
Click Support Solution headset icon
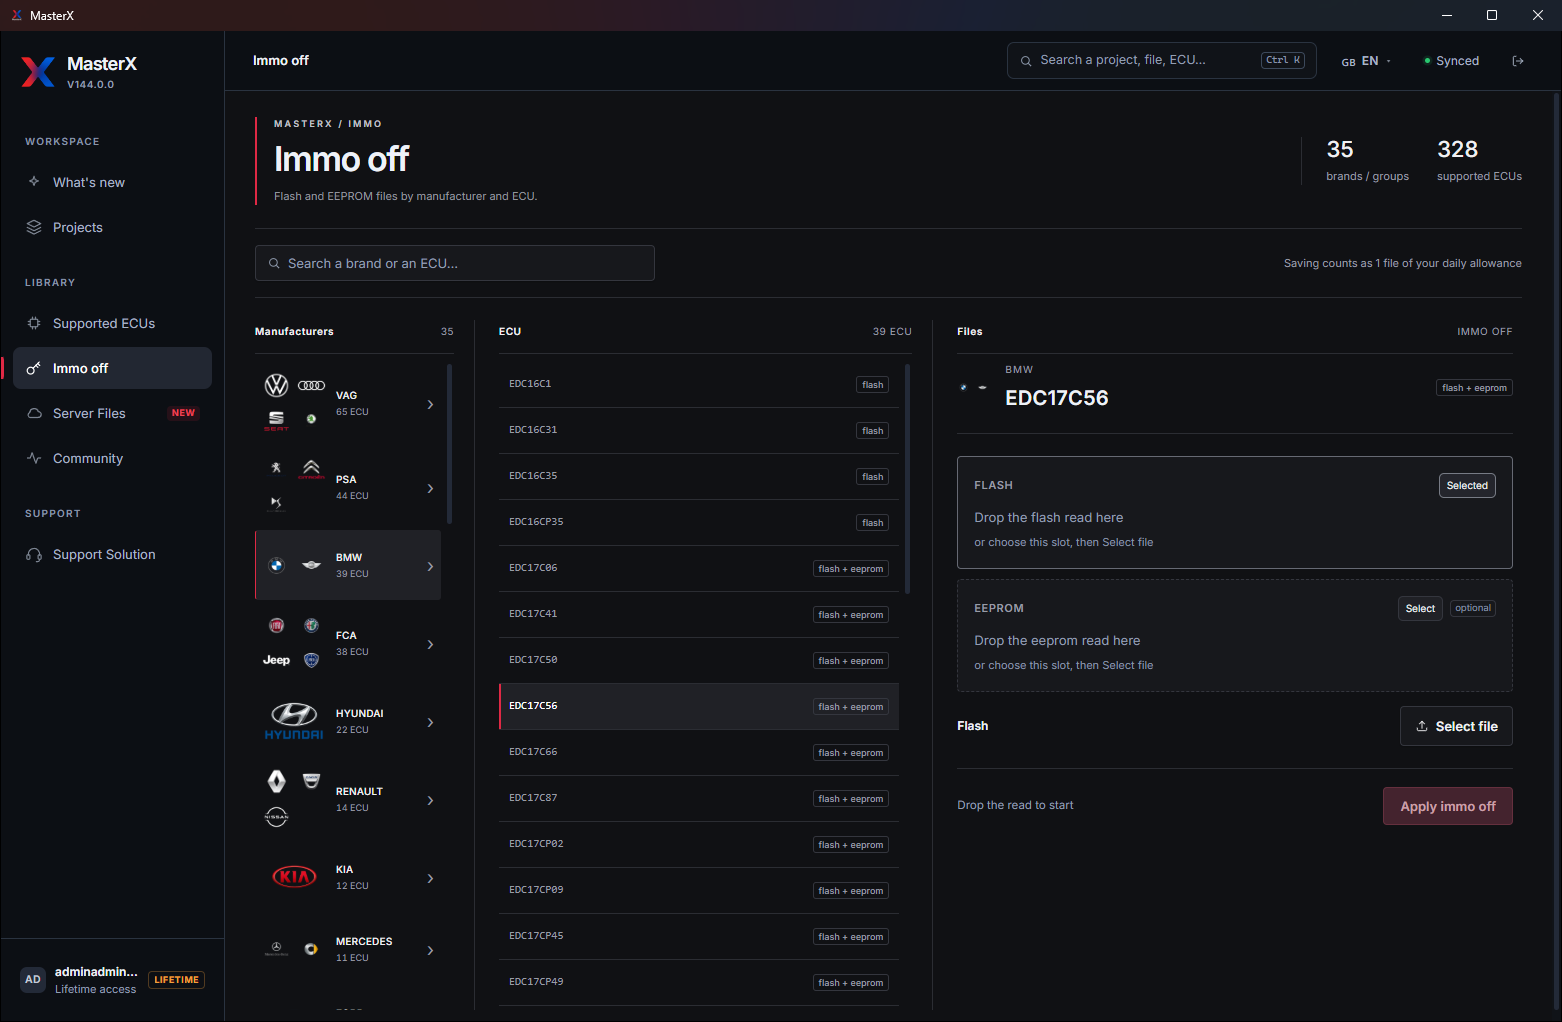click(x=34, y=554)
